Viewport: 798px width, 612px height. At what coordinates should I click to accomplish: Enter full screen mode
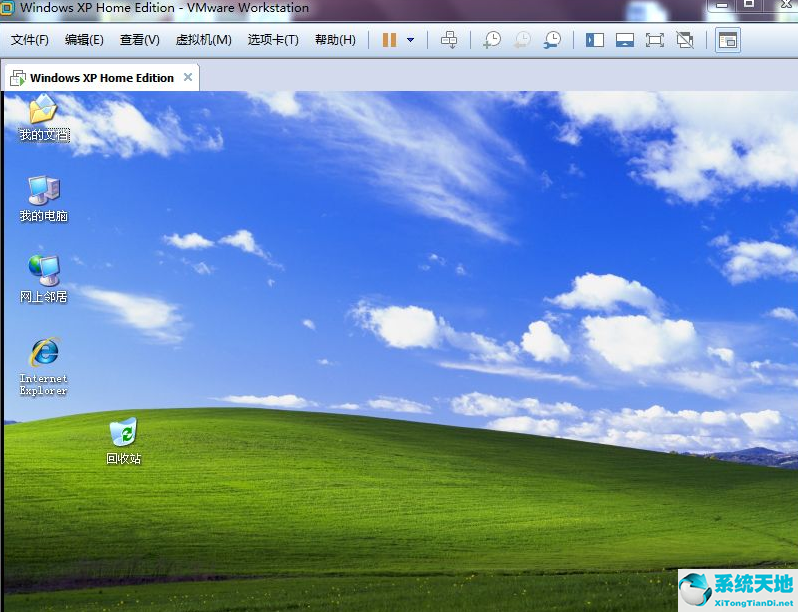[655, 40]
